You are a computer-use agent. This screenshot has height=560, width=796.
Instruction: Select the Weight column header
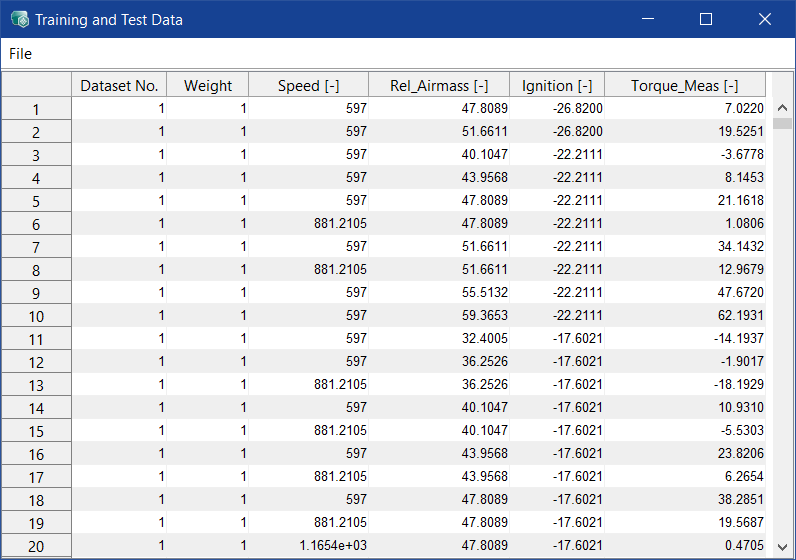(x=208, y=86)
